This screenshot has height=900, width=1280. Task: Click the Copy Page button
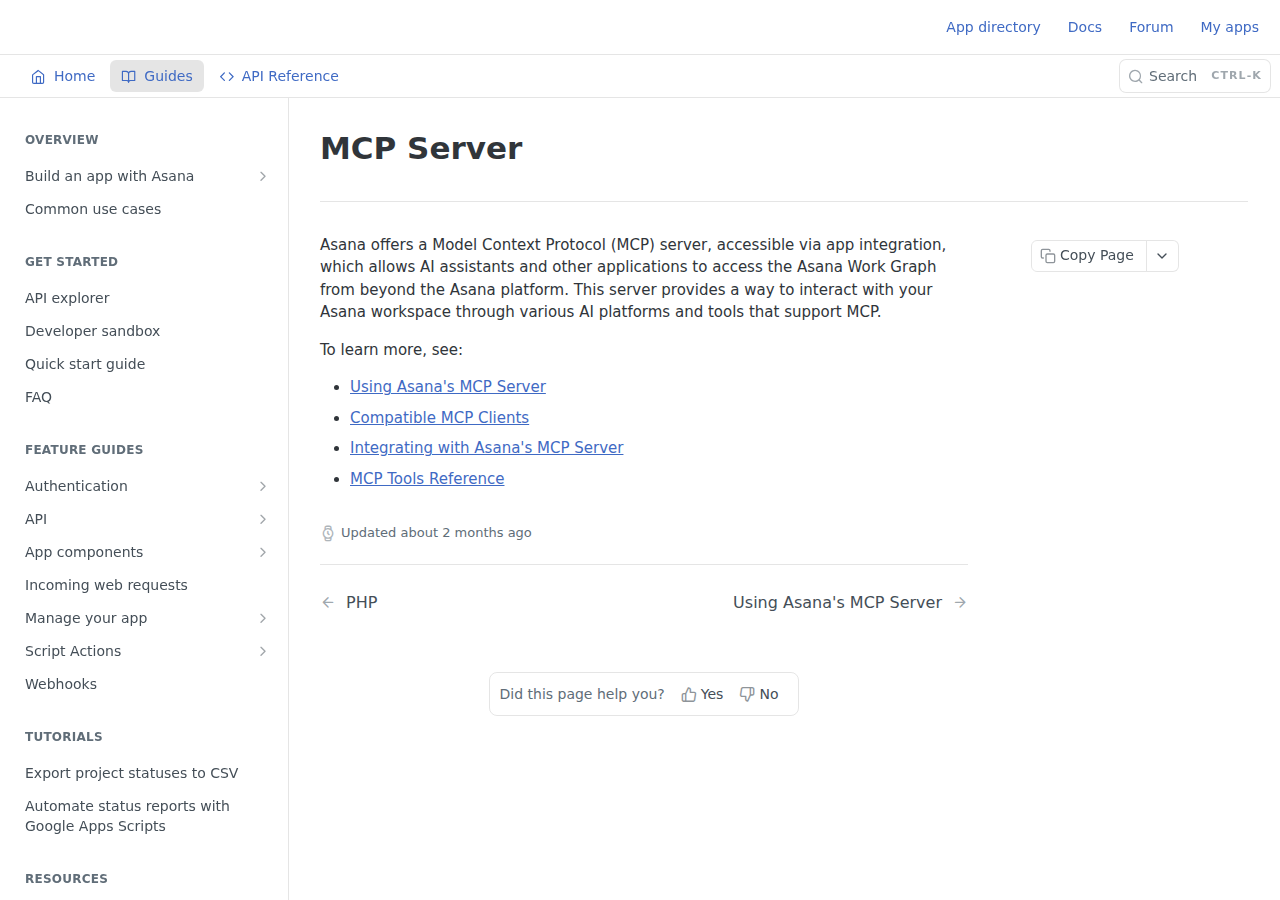[x=1089, y=256]
